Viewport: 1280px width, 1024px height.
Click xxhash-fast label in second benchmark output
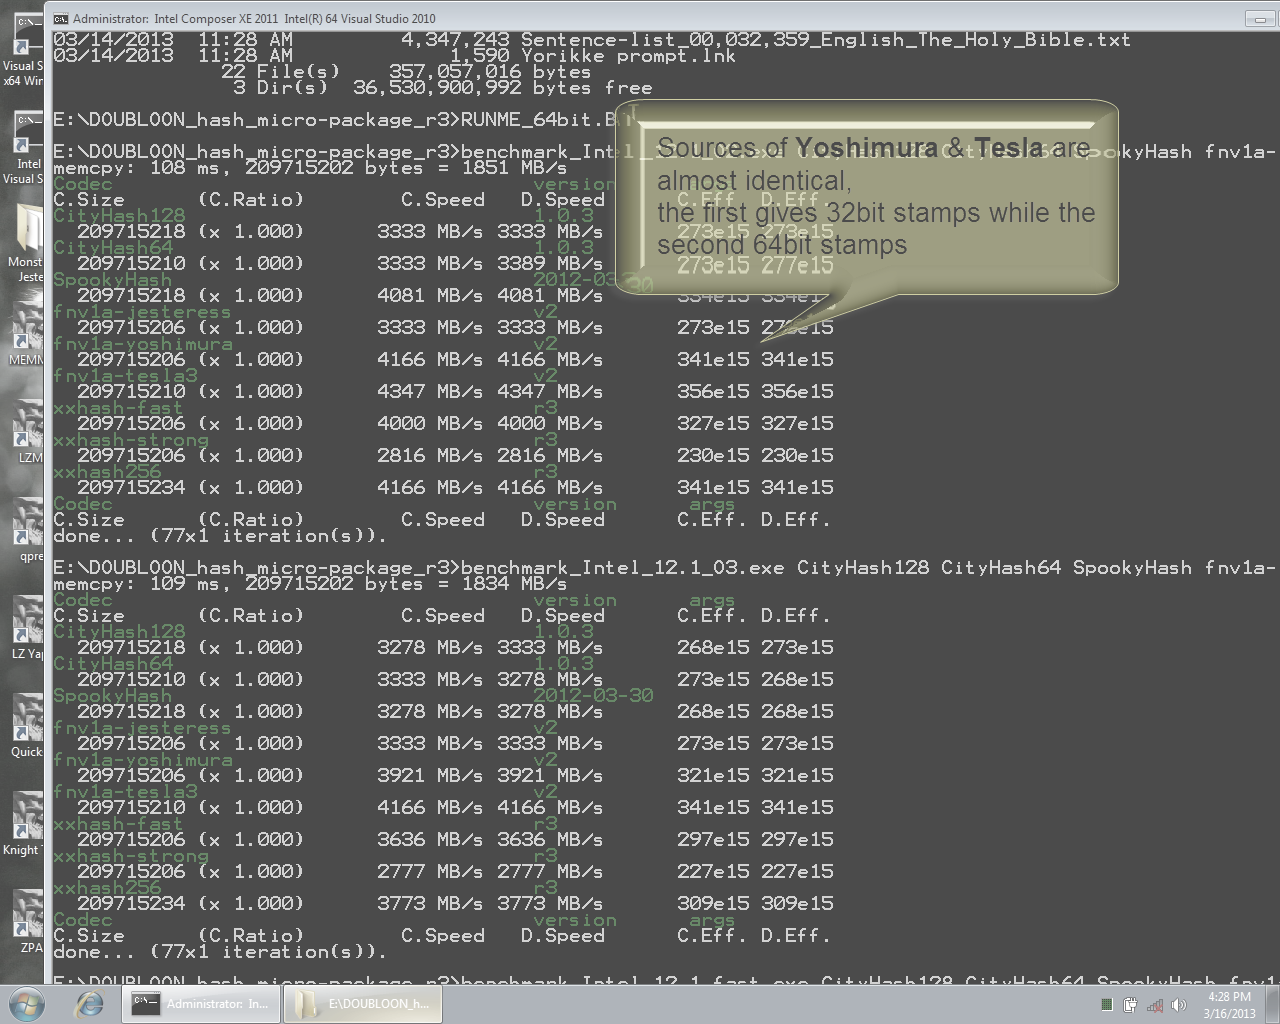(x=118, y=824)
